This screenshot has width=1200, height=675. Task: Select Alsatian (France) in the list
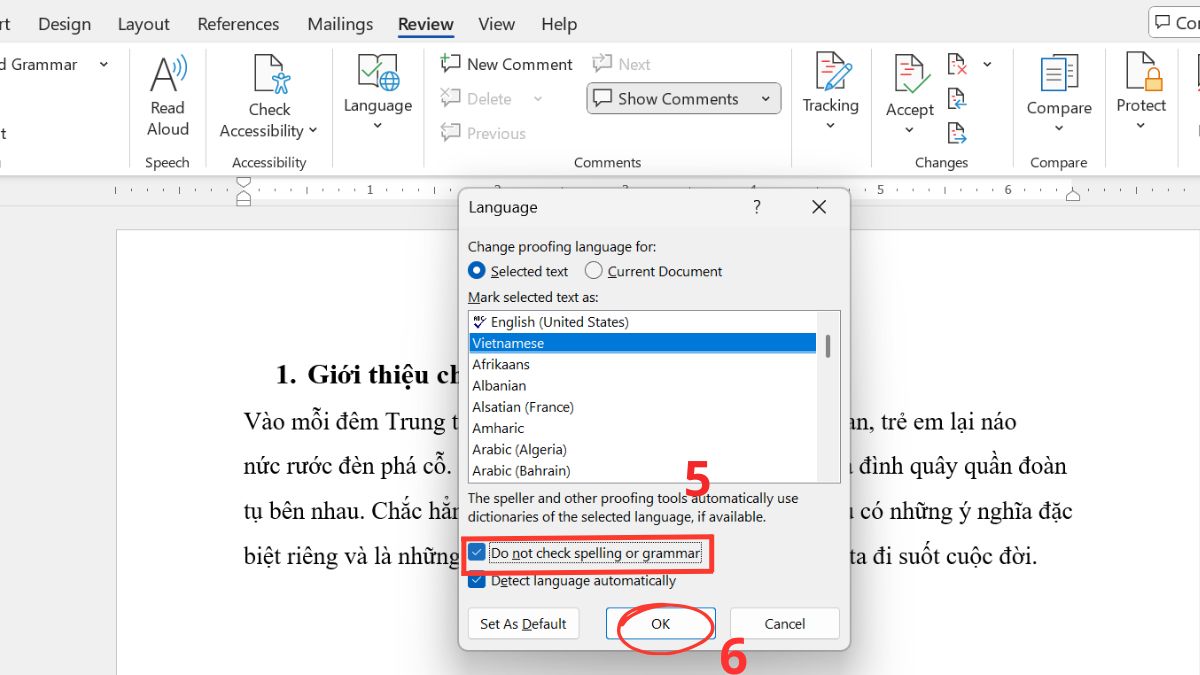643,407
